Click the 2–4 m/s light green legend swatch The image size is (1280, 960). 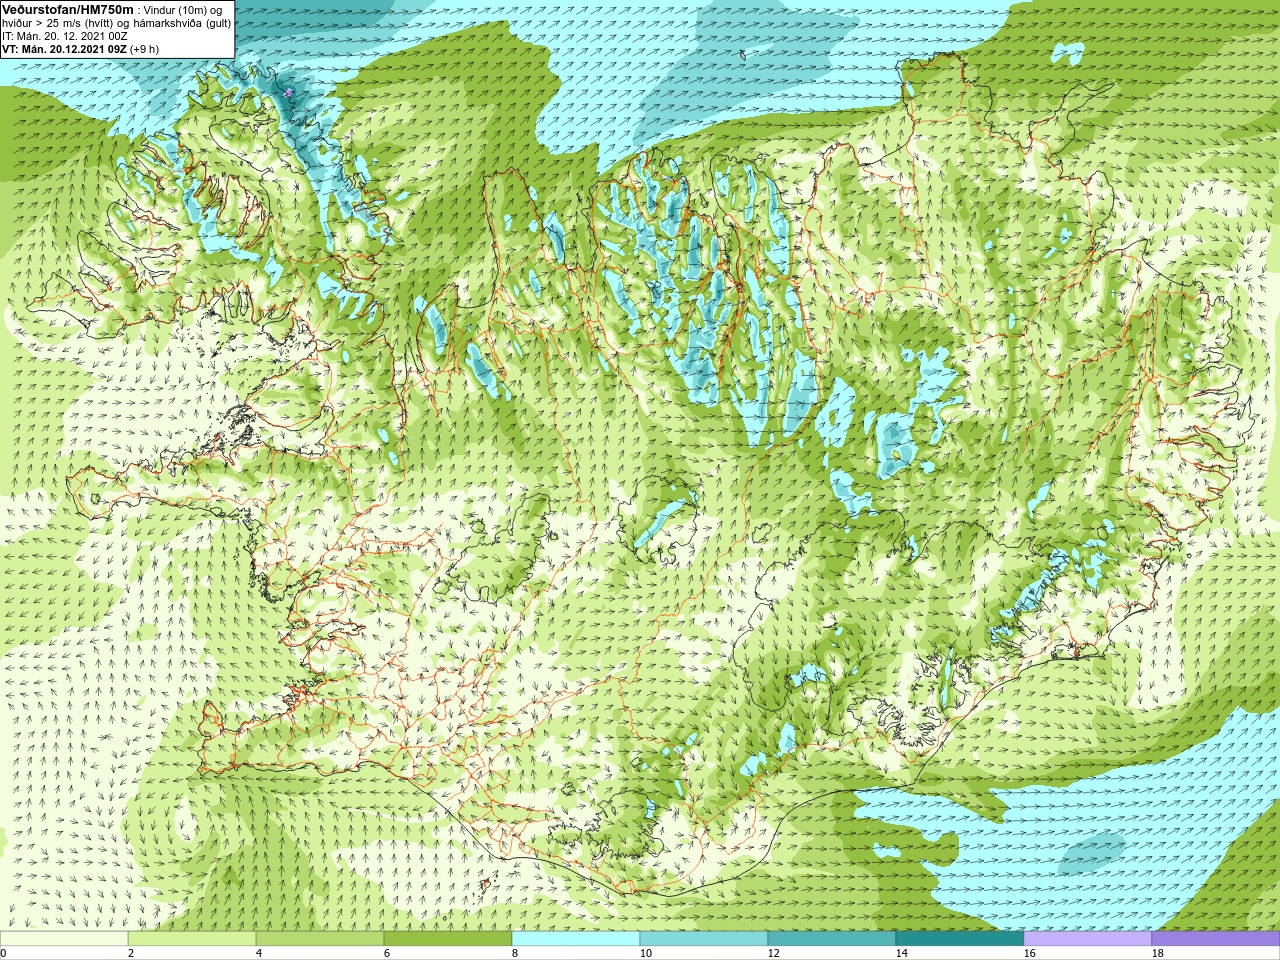coord(192,939)
